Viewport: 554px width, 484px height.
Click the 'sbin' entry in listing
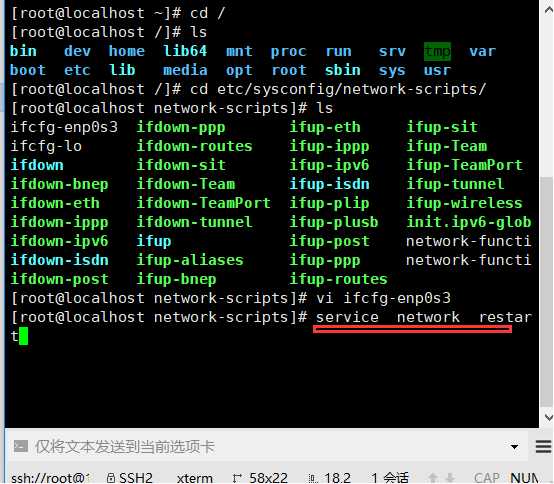pyautogui.click(x=343, y=70)
